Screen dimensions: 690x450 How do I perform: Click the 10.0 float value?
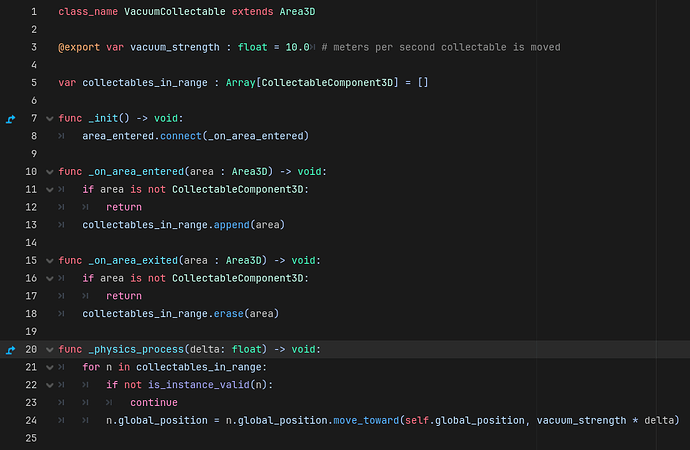[x=297, y=47]
